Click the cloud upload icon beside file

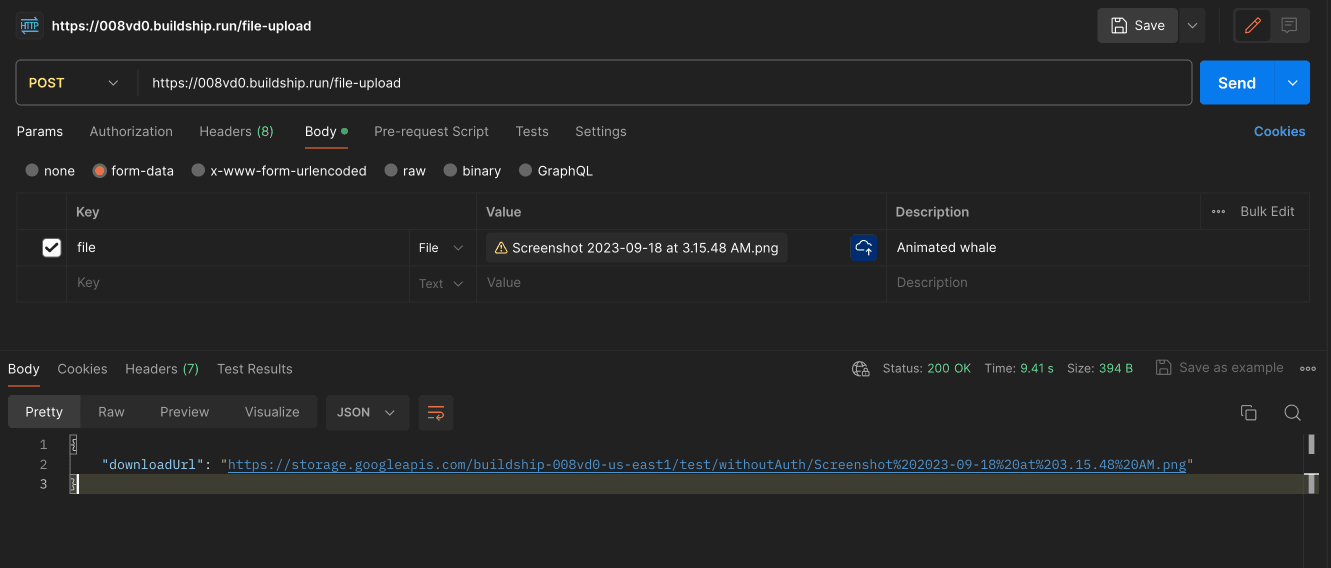click(864, 248)
